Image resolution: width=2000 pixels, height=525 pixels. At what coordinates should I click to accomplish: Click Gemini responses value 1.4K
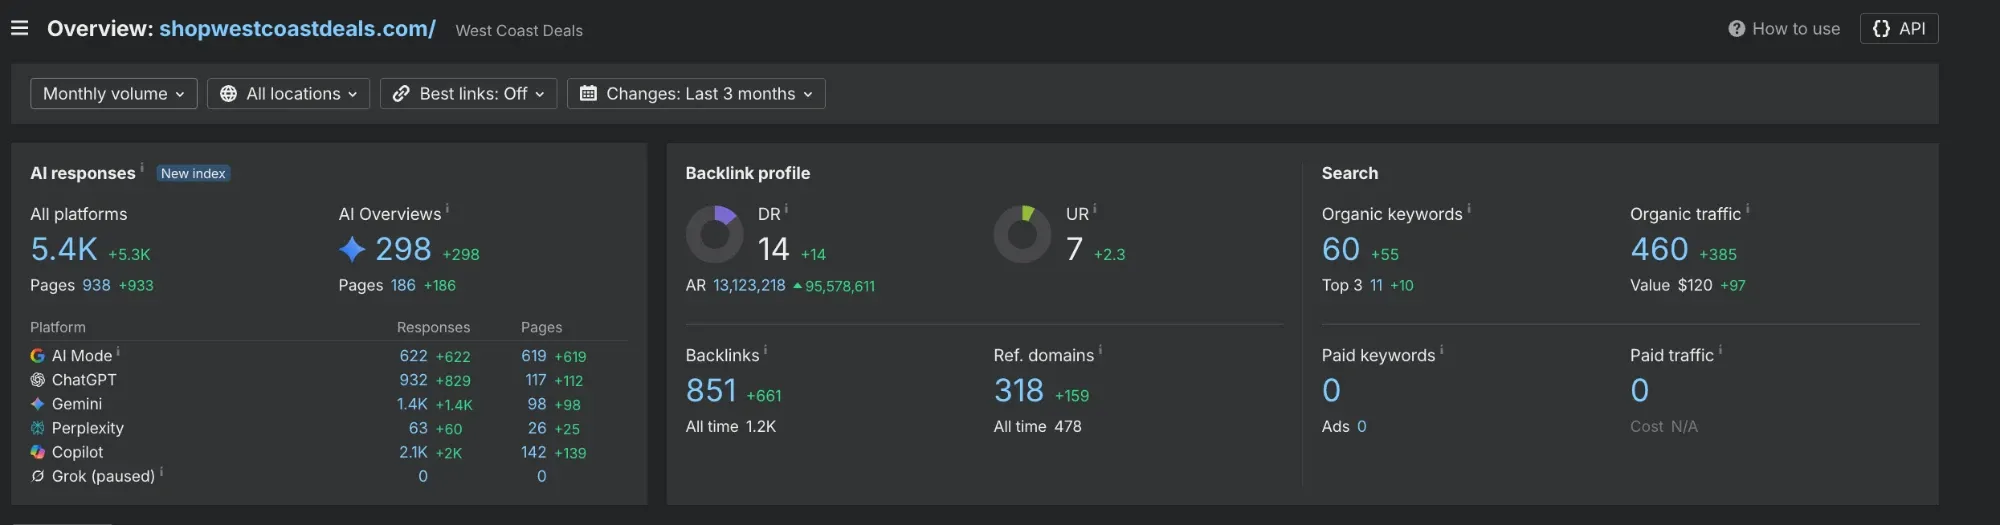tap(412, 404)
